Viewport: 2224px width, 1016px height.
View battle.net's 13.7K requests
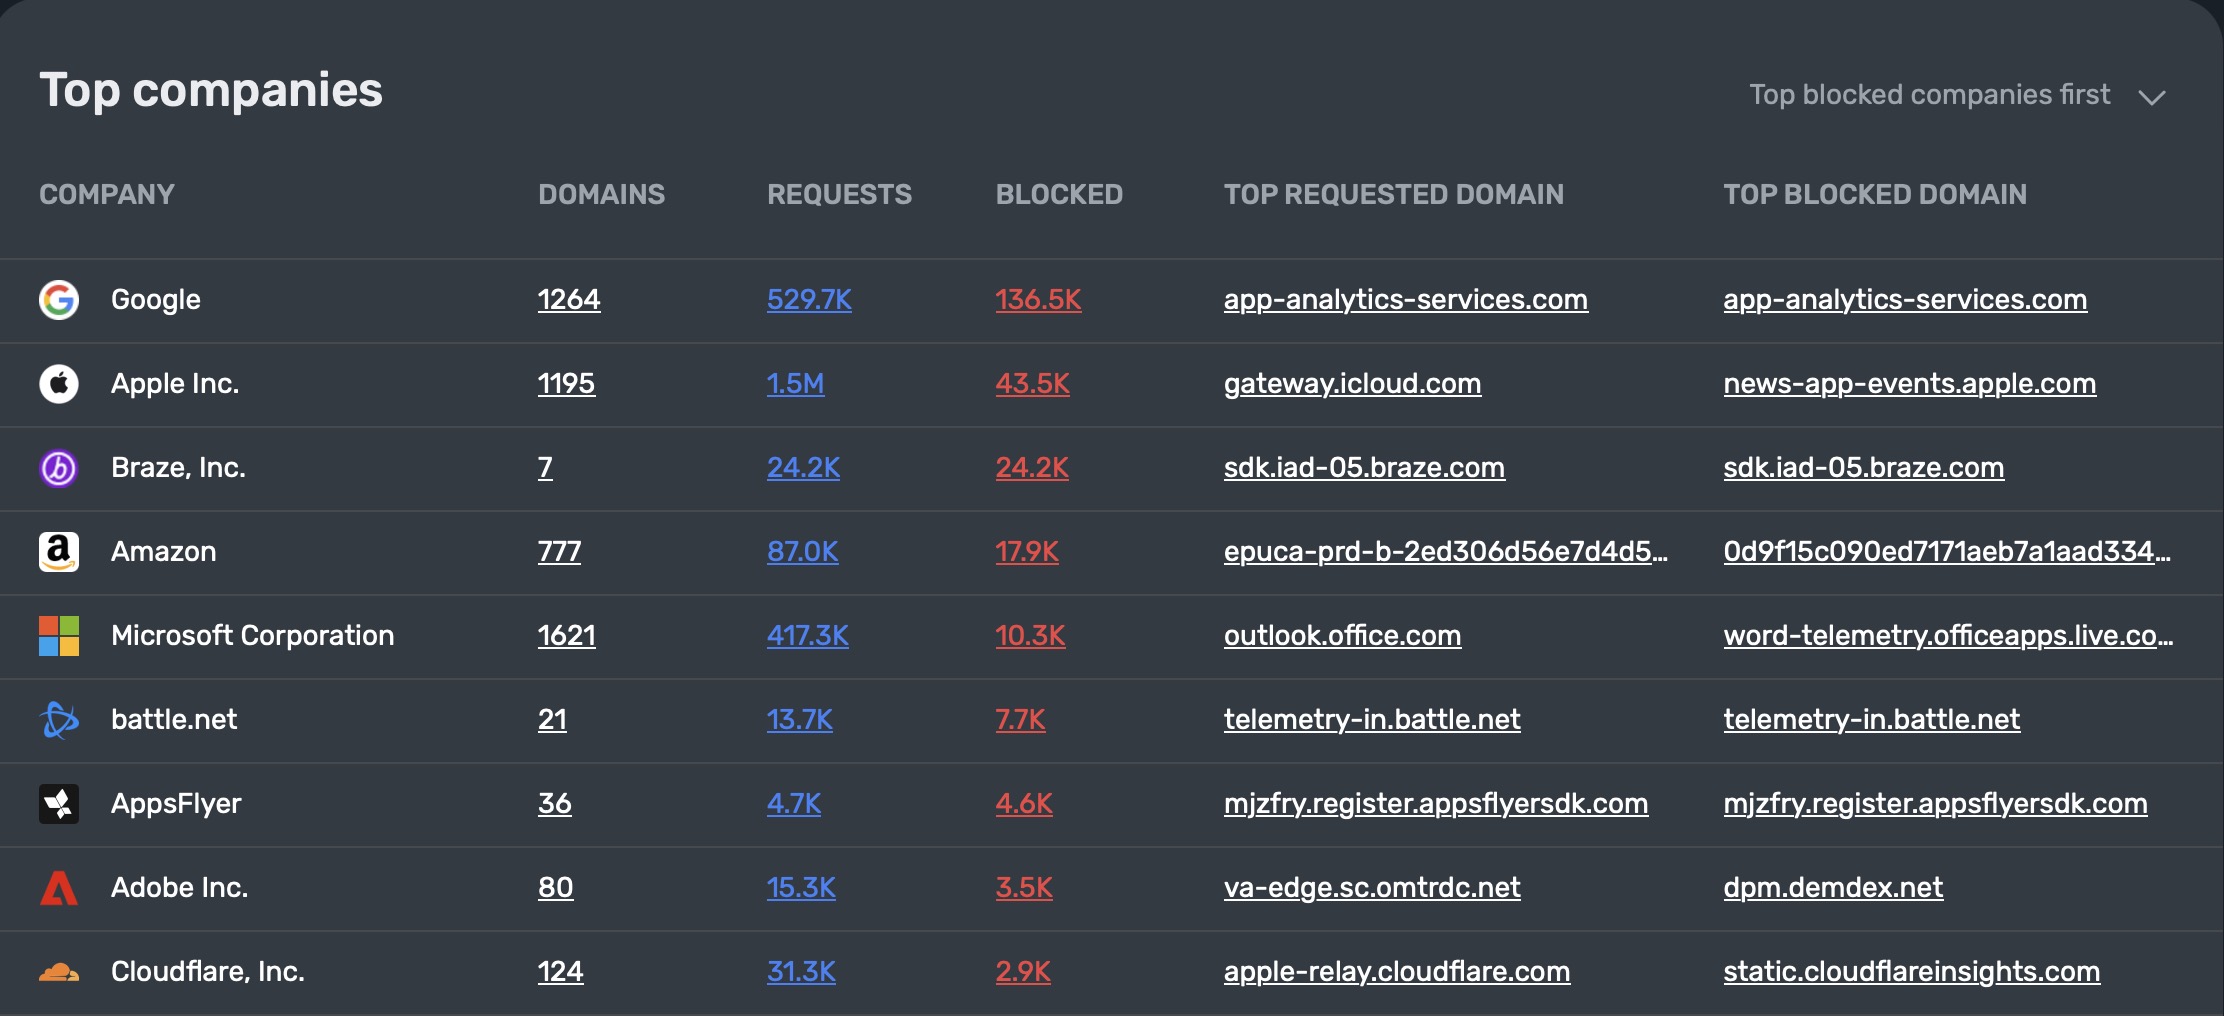click(x=800, y=720)
